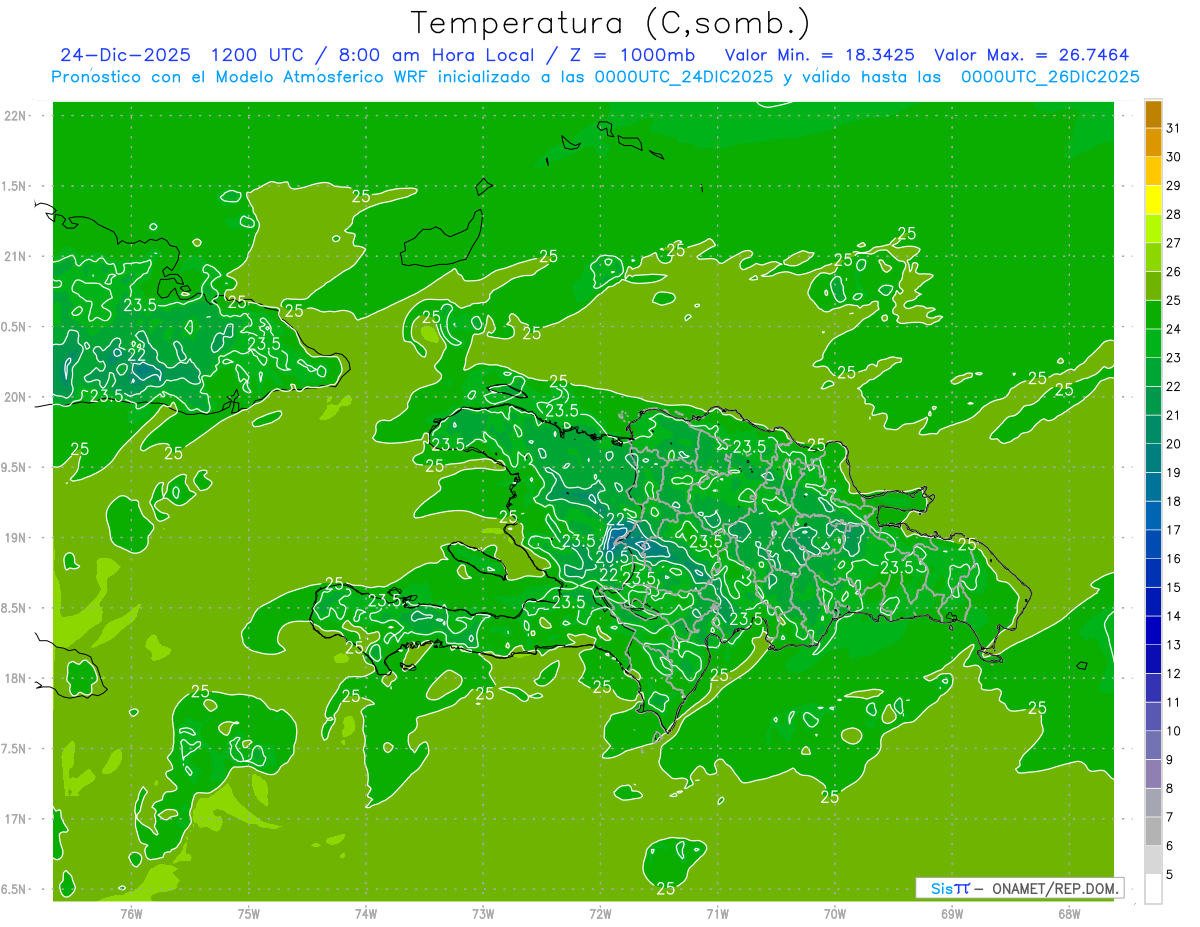The width and height of the screenshot is (1200, 927).
Task: Click the color bar label '27'
Action: [1174, 243]
